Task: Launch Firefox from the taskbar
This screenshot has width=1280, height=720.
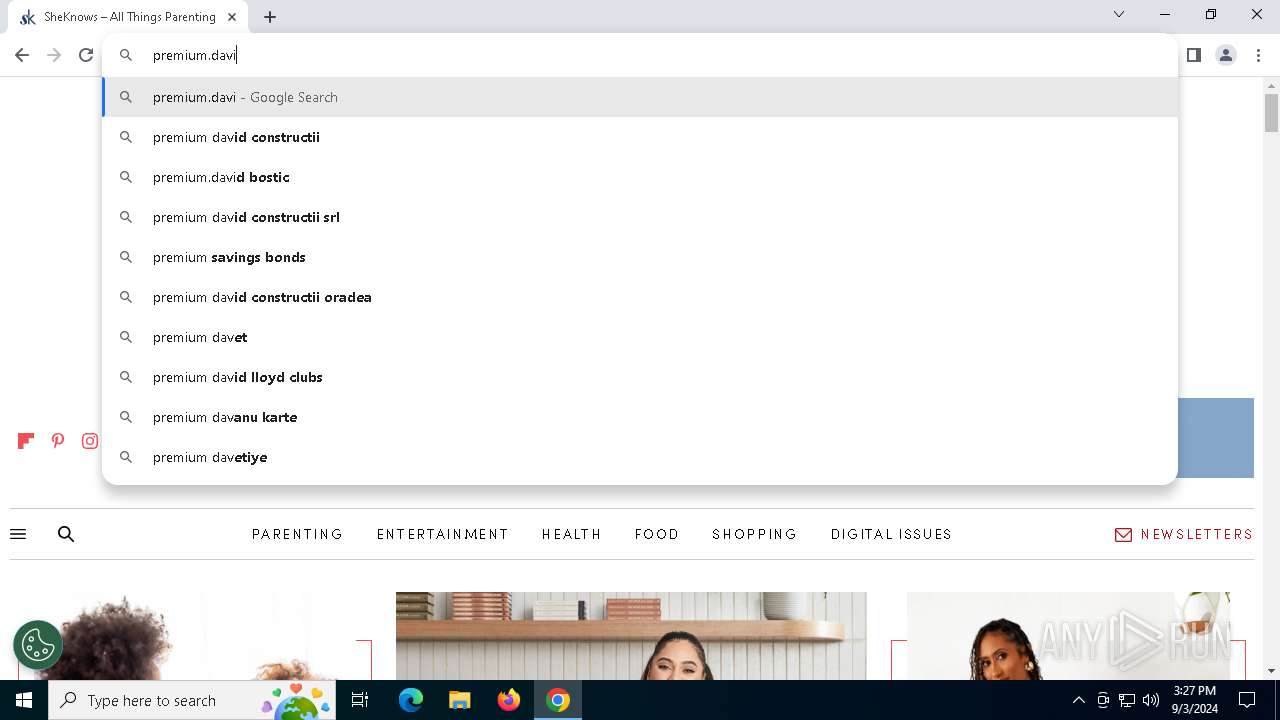Action: [509, 700]
